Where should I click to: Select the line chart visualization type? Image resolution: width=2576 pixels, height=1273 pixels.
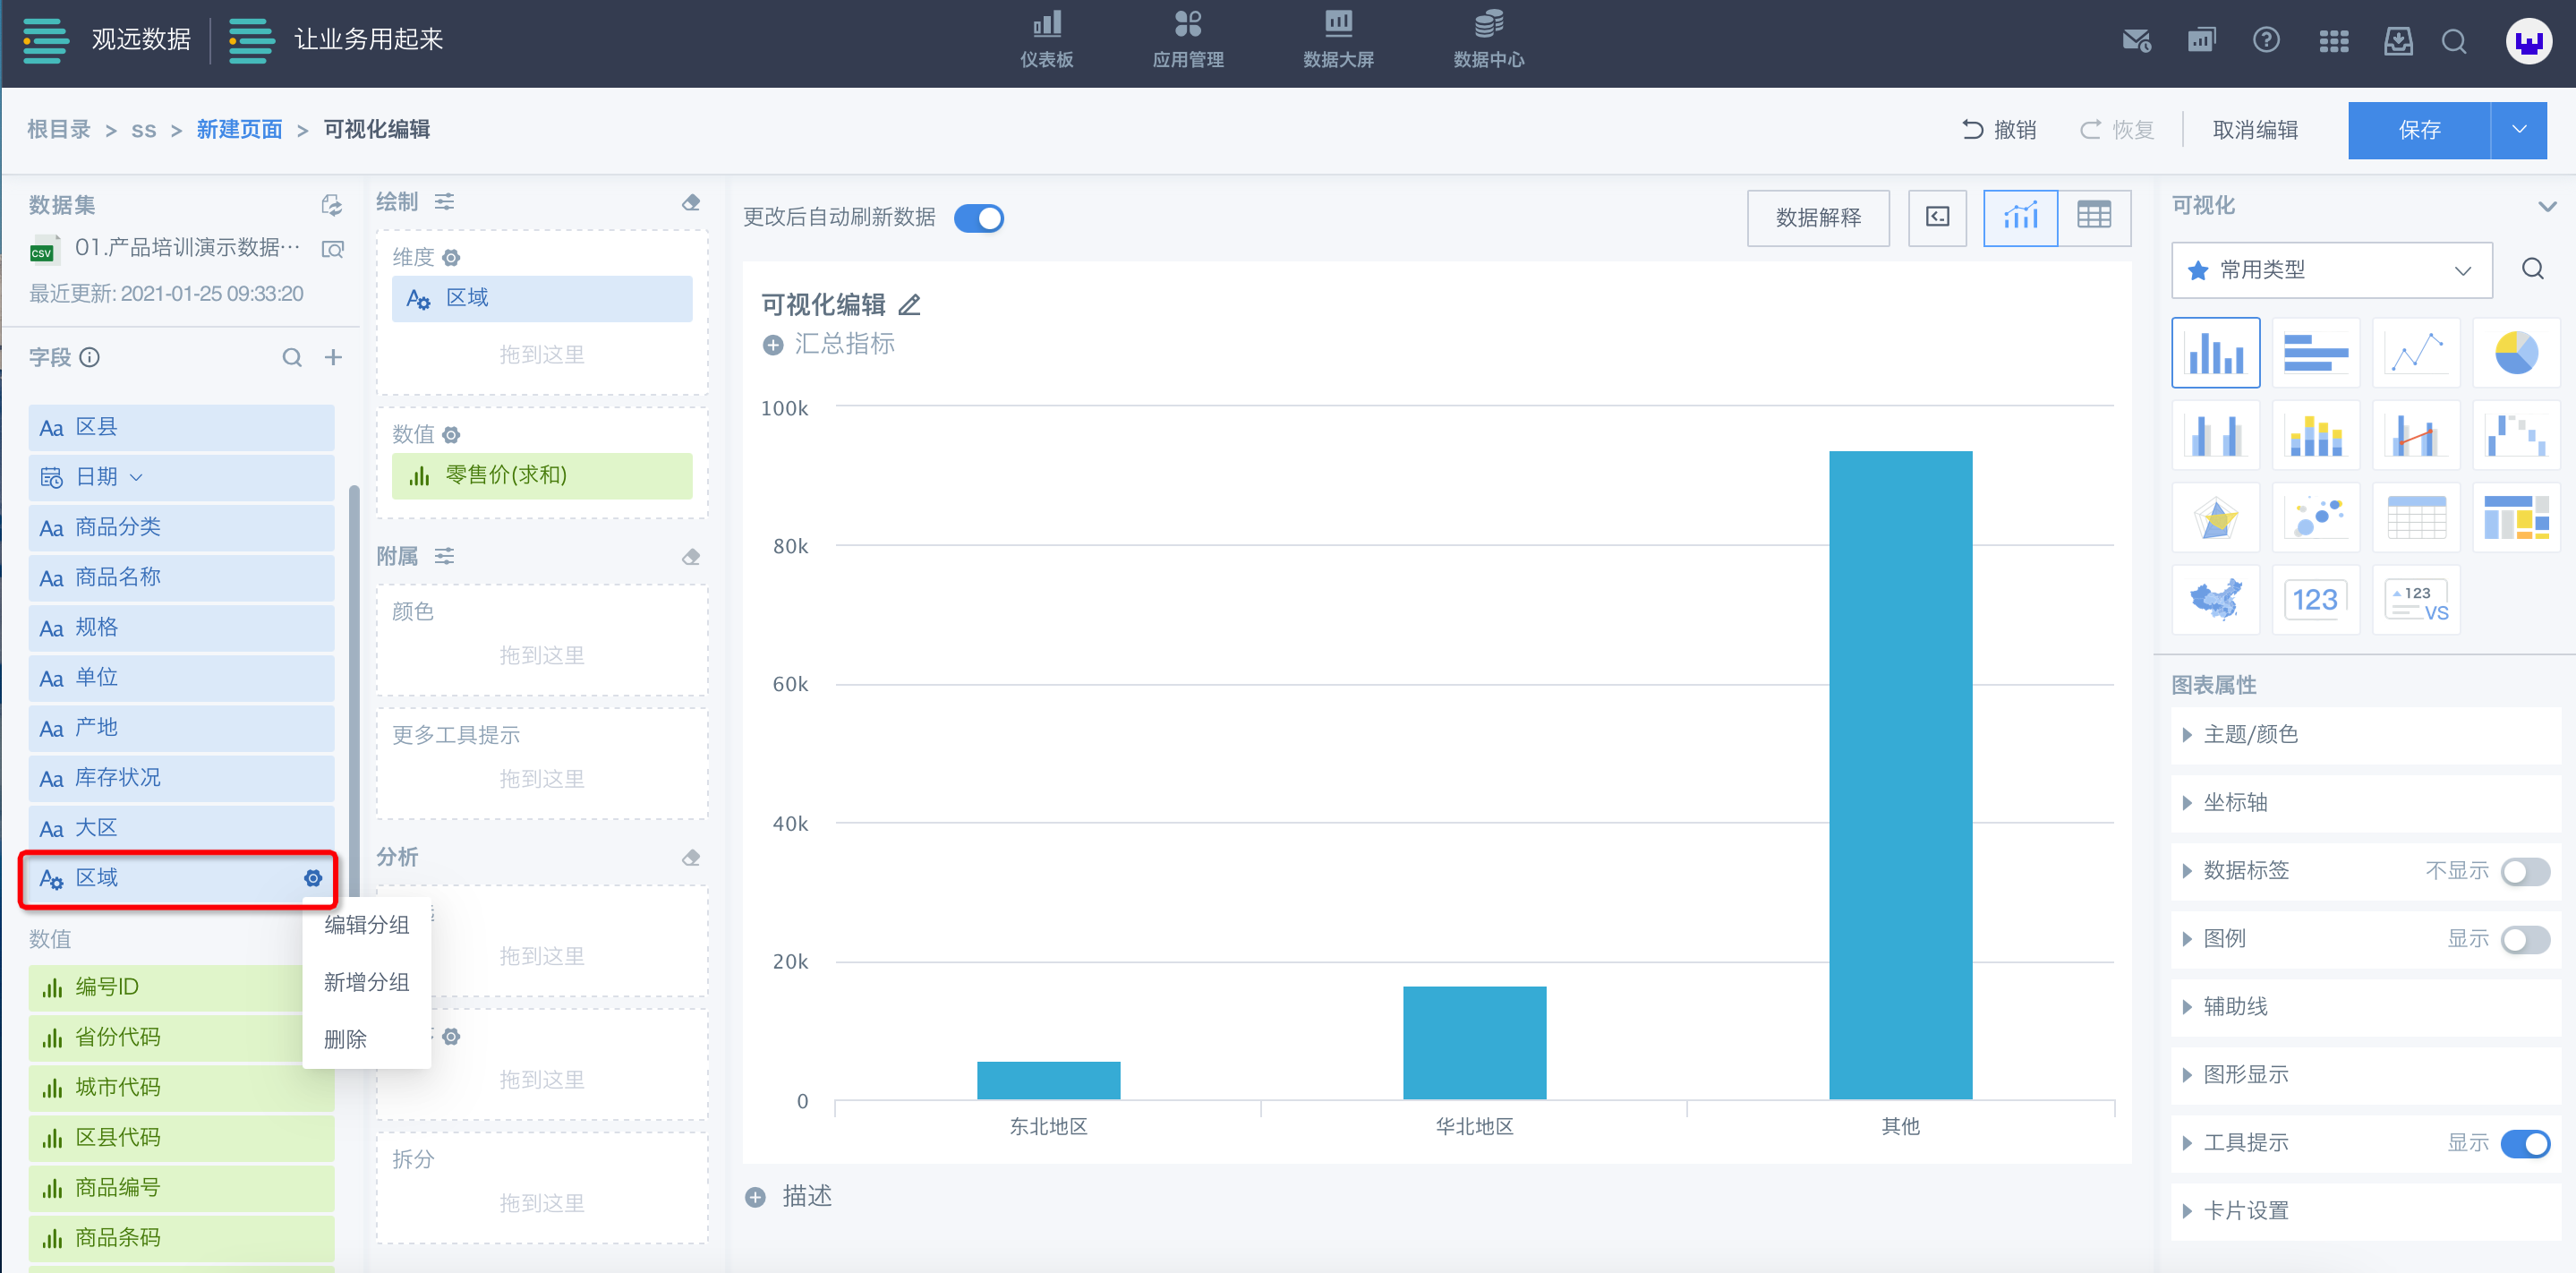click(2415, 352)
